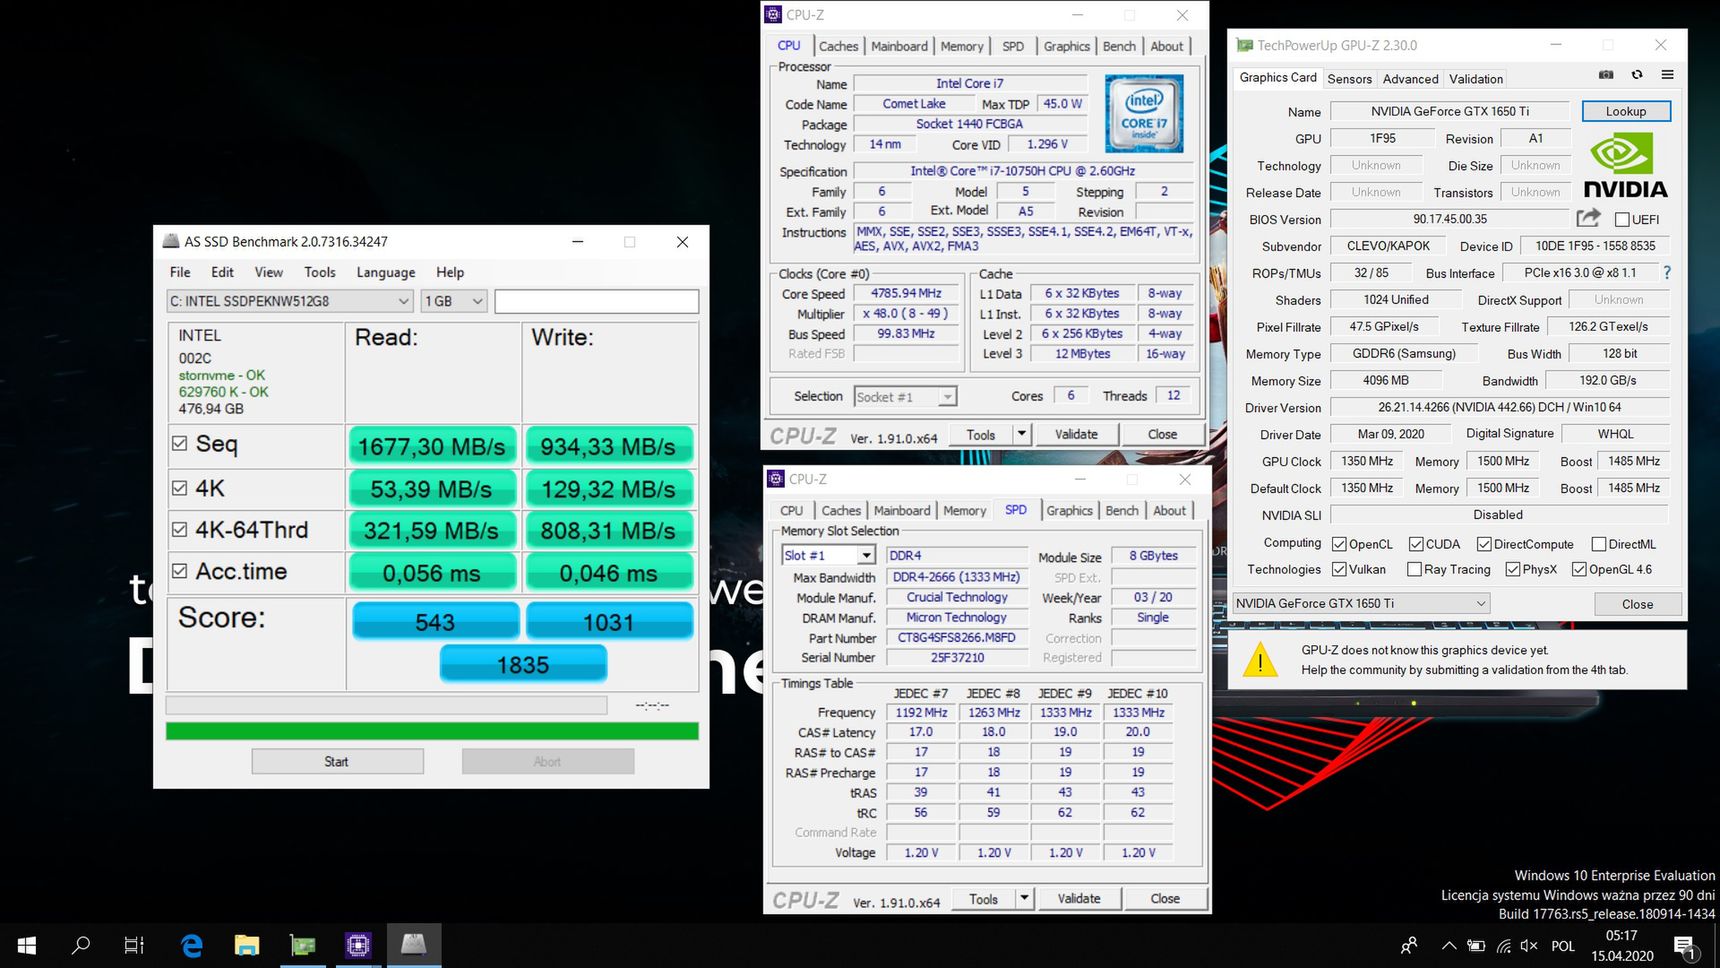Click GPU-Z screenshot camera icon
1720x968 pixels.
(1606, 75)
